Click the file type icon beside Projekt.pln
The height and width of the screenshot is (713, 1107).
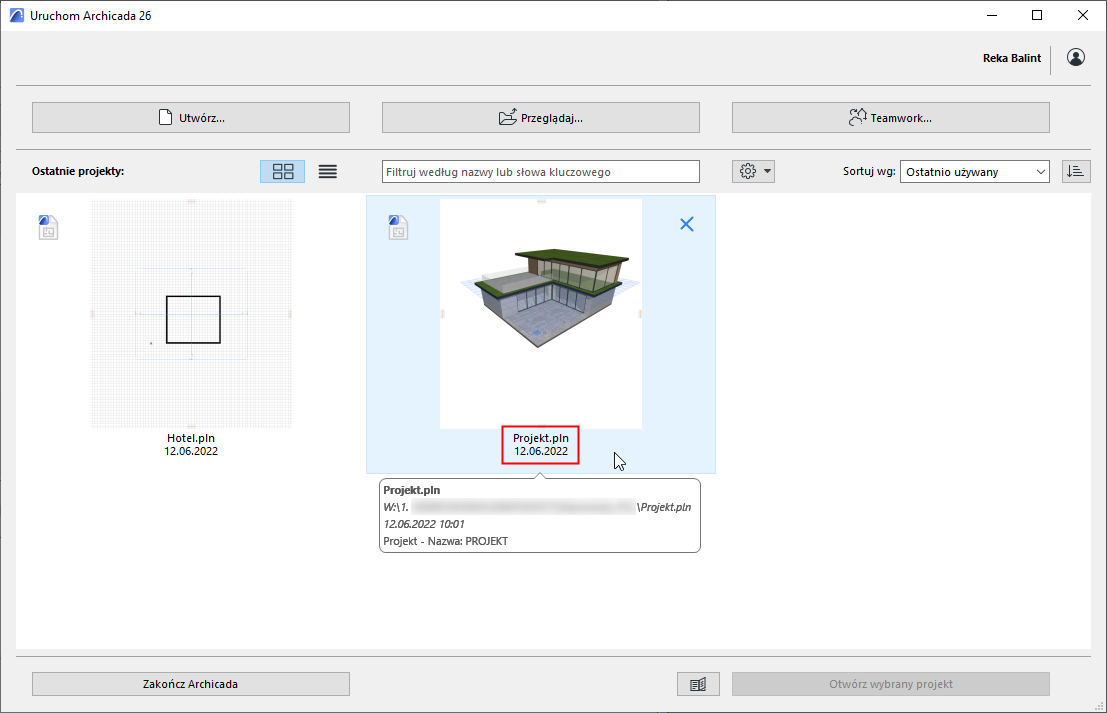pos(398,227)
